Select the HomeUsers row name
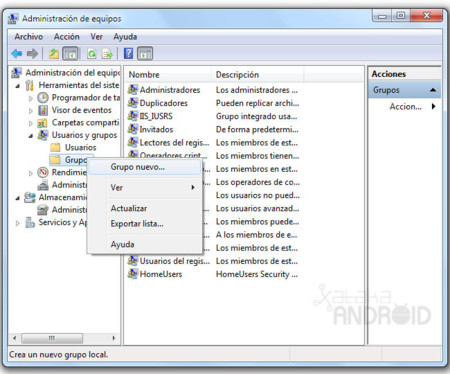 [161, 274]
